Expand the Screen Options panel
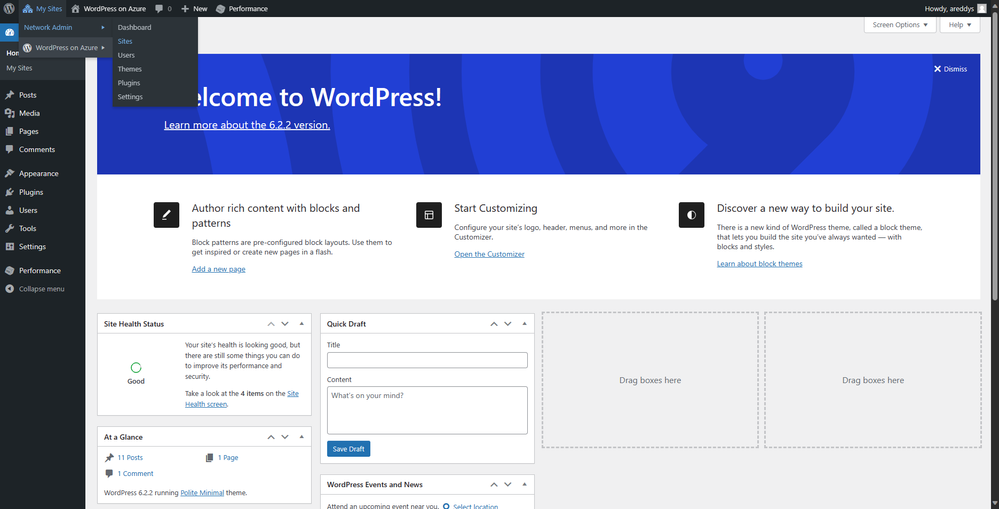 click(x=900, y=25)
